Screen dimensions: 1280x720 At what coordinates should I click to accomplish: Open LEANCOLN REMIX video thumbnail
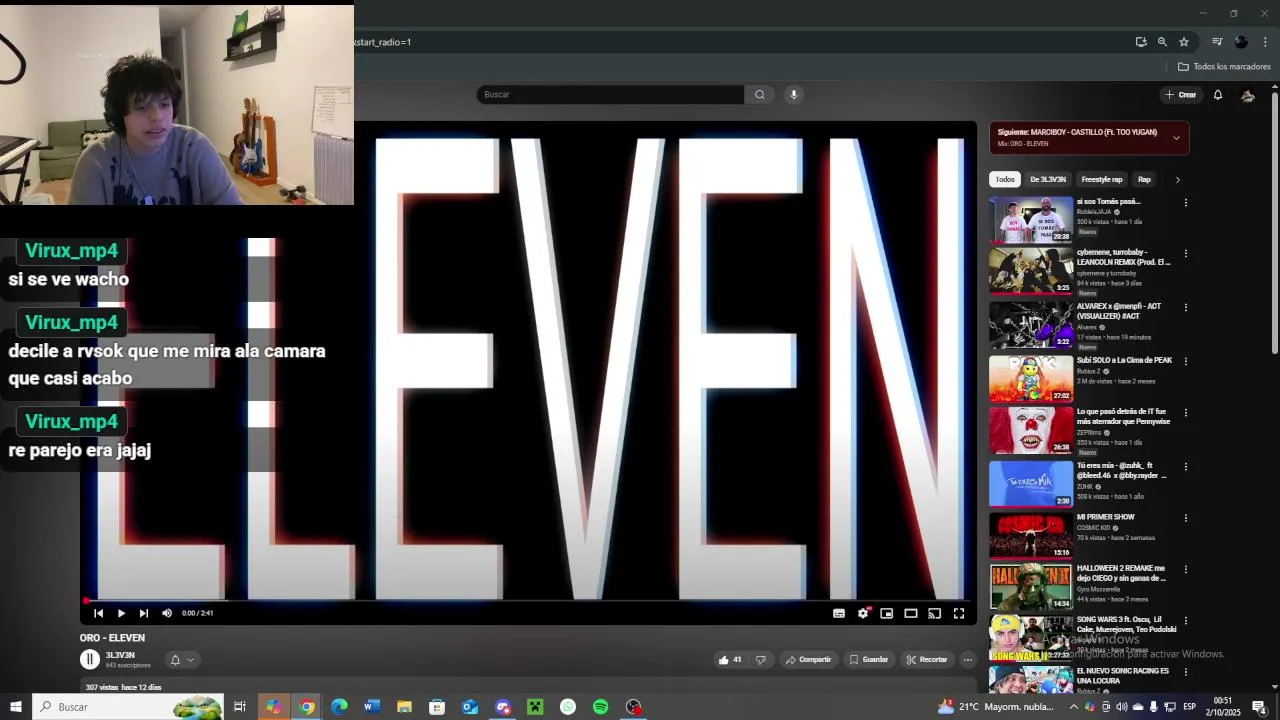pos(1031,271)
